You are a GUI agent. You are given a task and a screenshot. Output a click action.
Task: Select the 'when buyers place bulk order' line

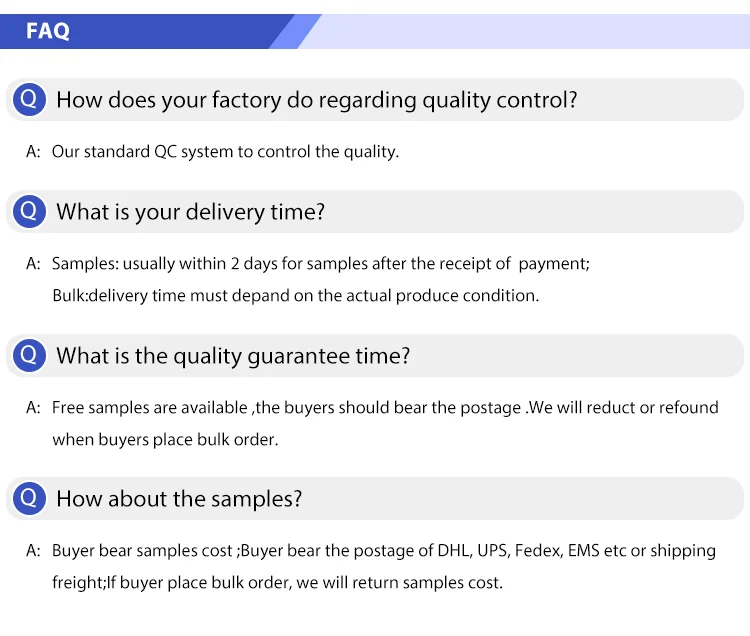pos(165,440)
